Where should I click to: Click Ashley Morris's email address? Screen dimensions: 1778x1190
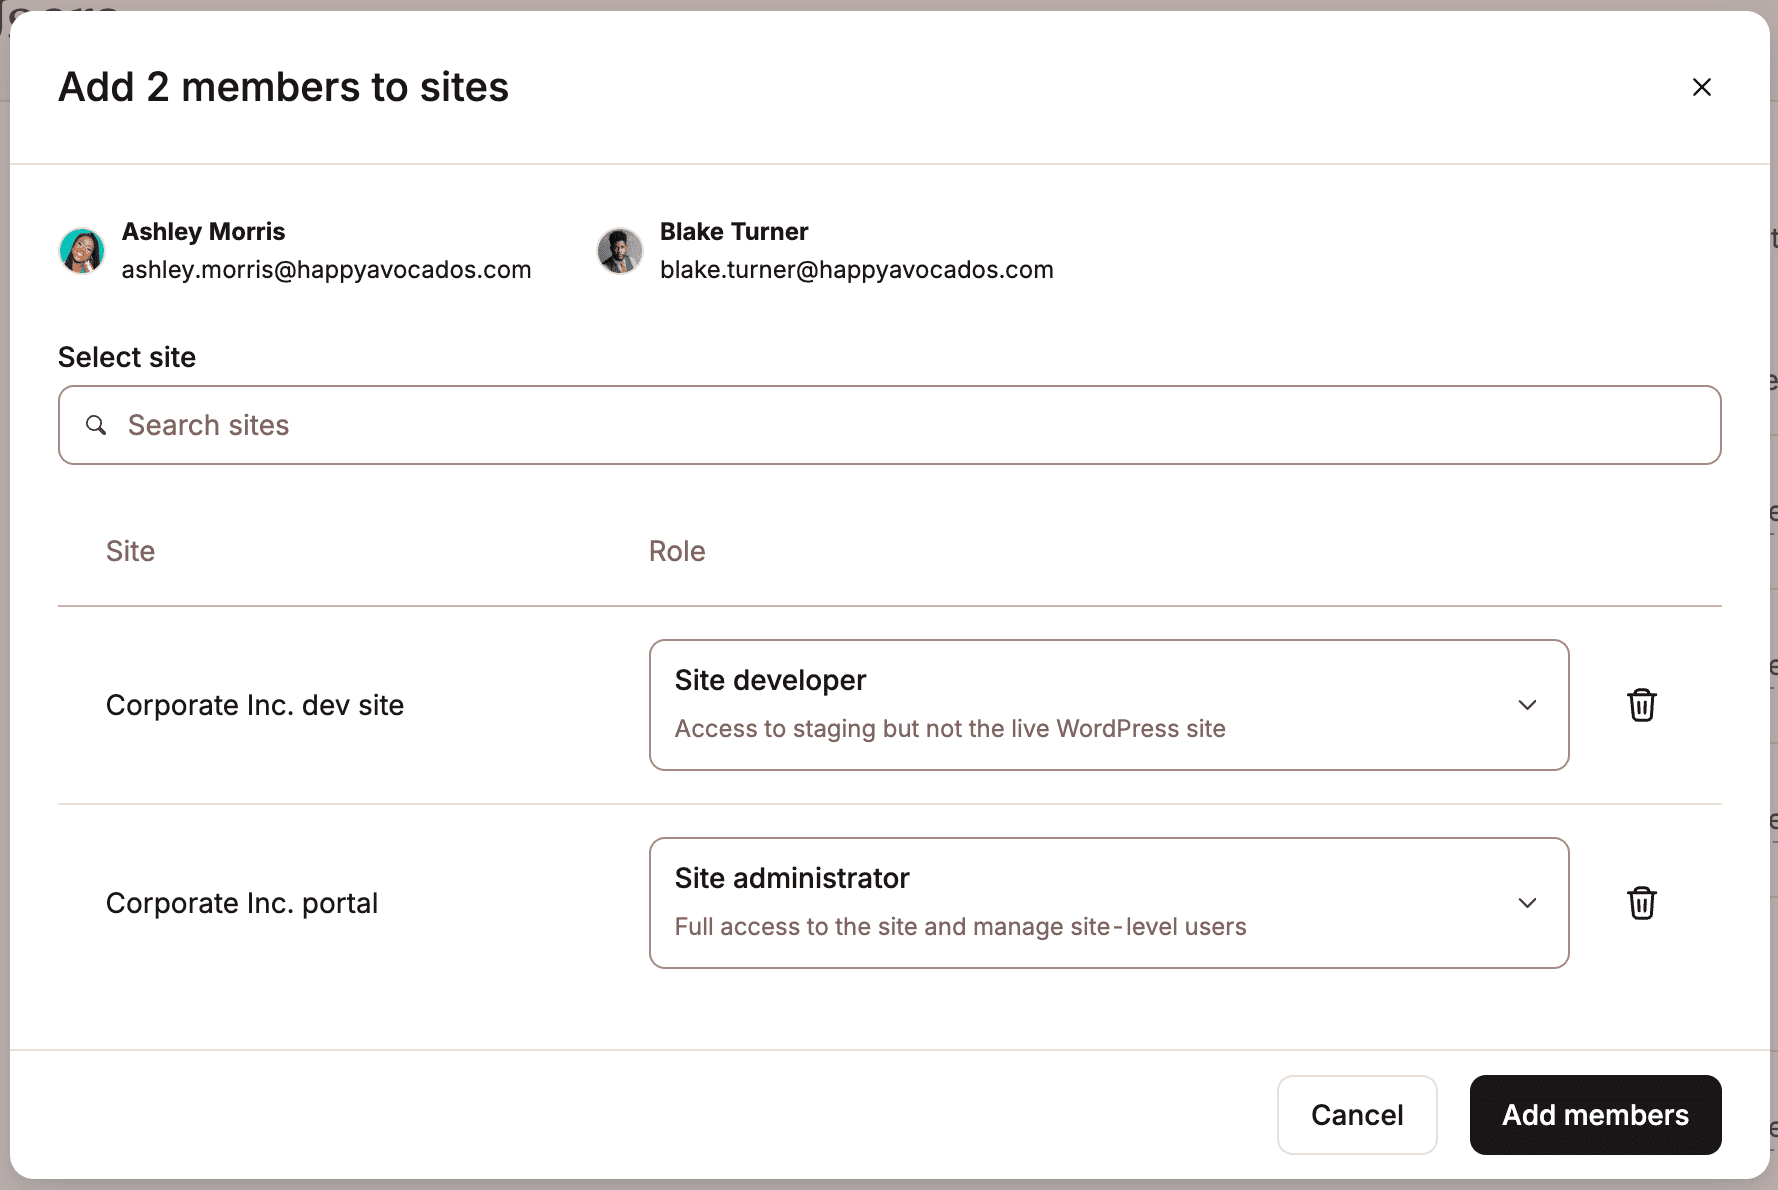tap(326, 269)
